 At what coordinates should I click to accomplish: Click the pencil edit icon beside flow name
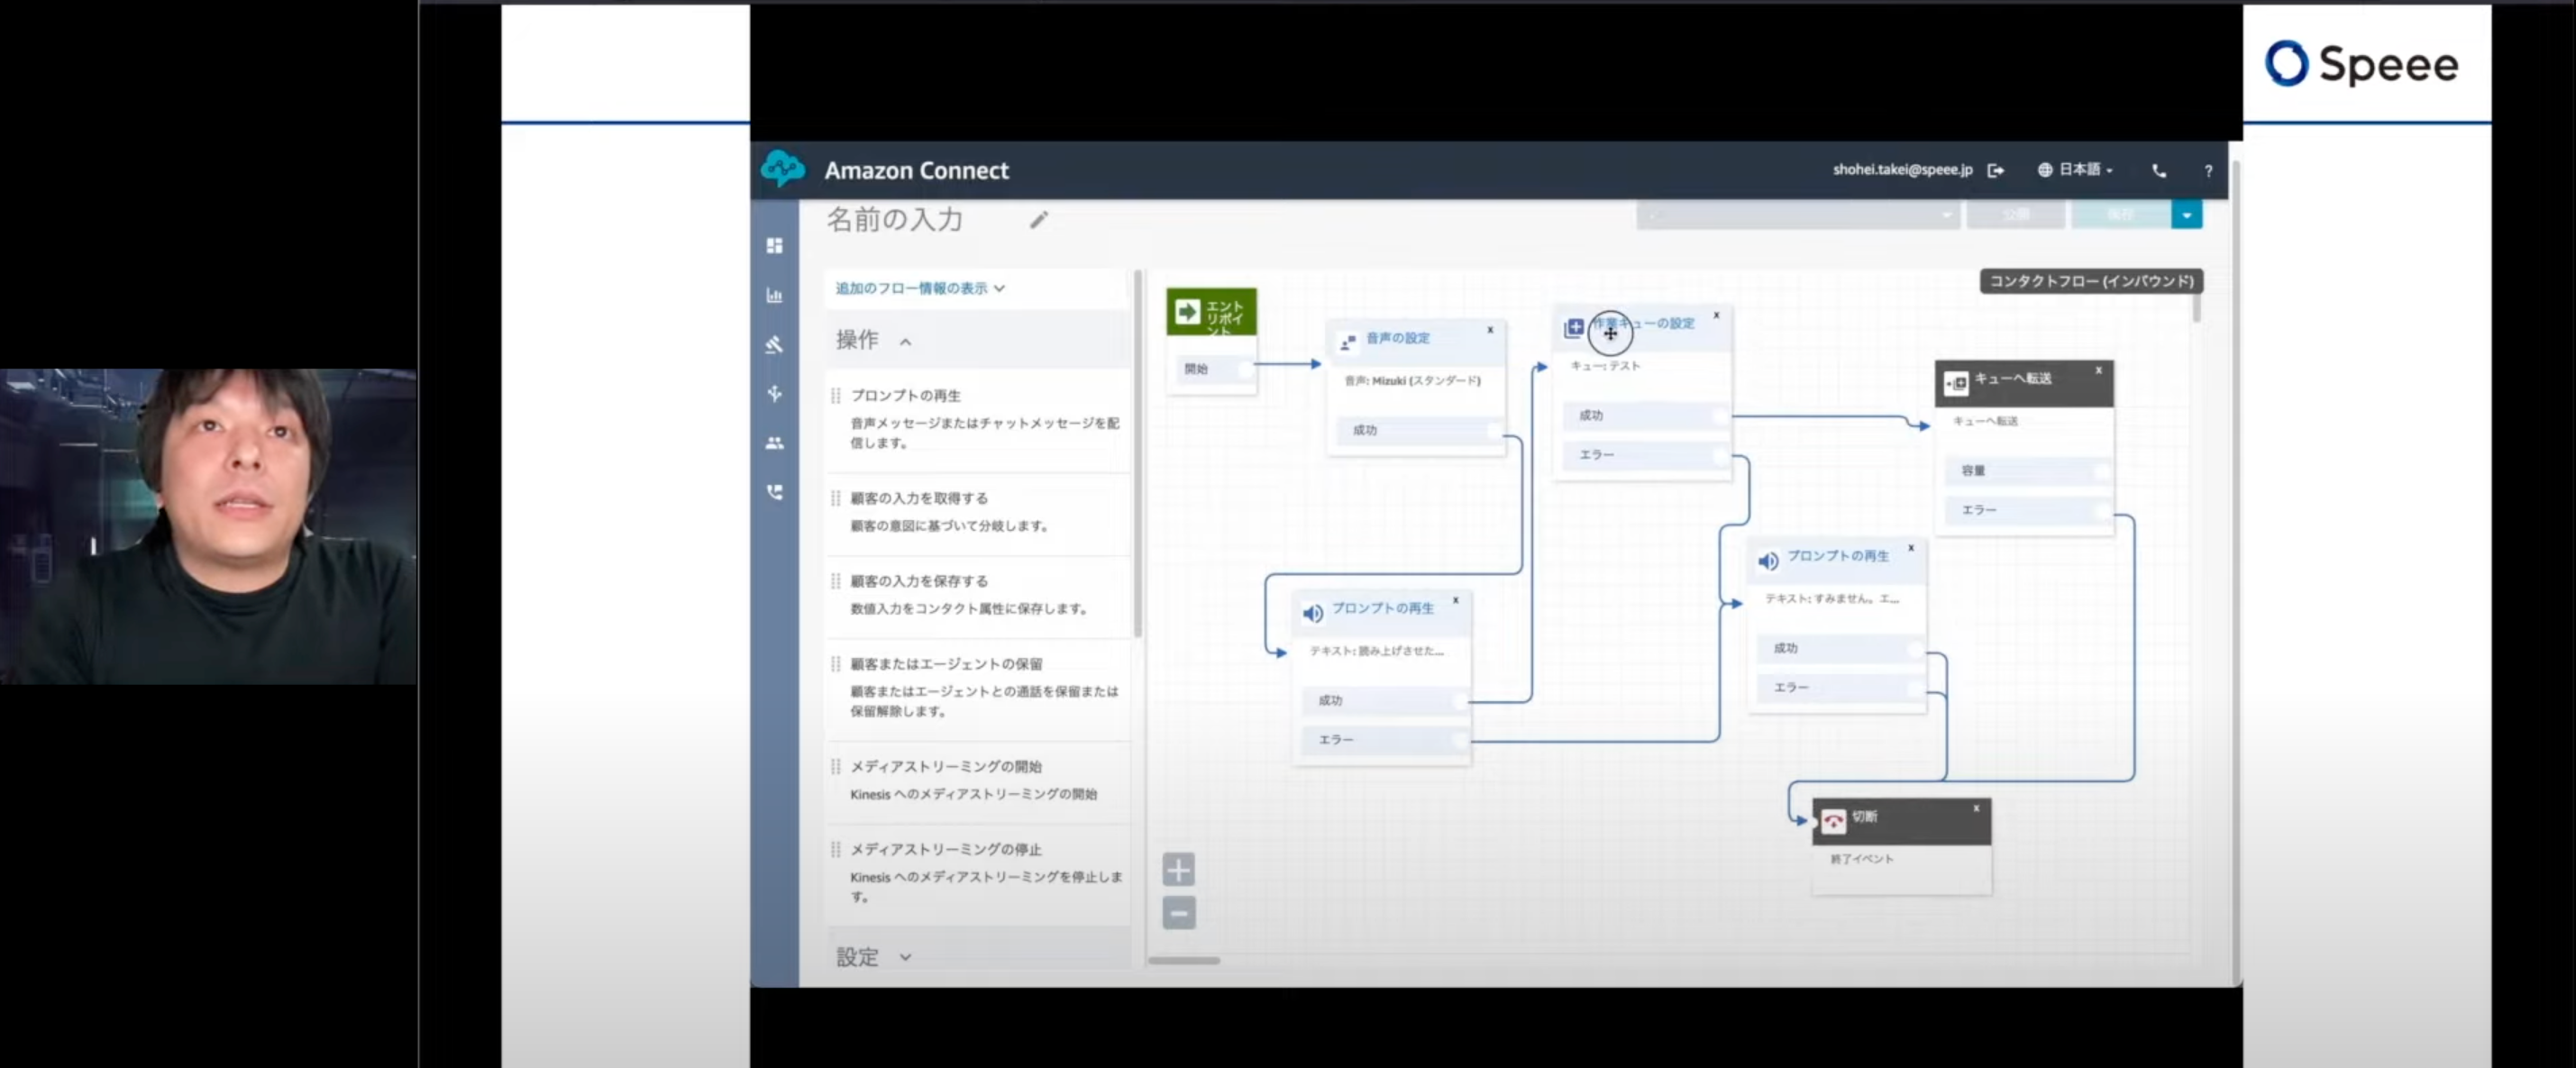pyautogui.click(x=1039, y=220)
